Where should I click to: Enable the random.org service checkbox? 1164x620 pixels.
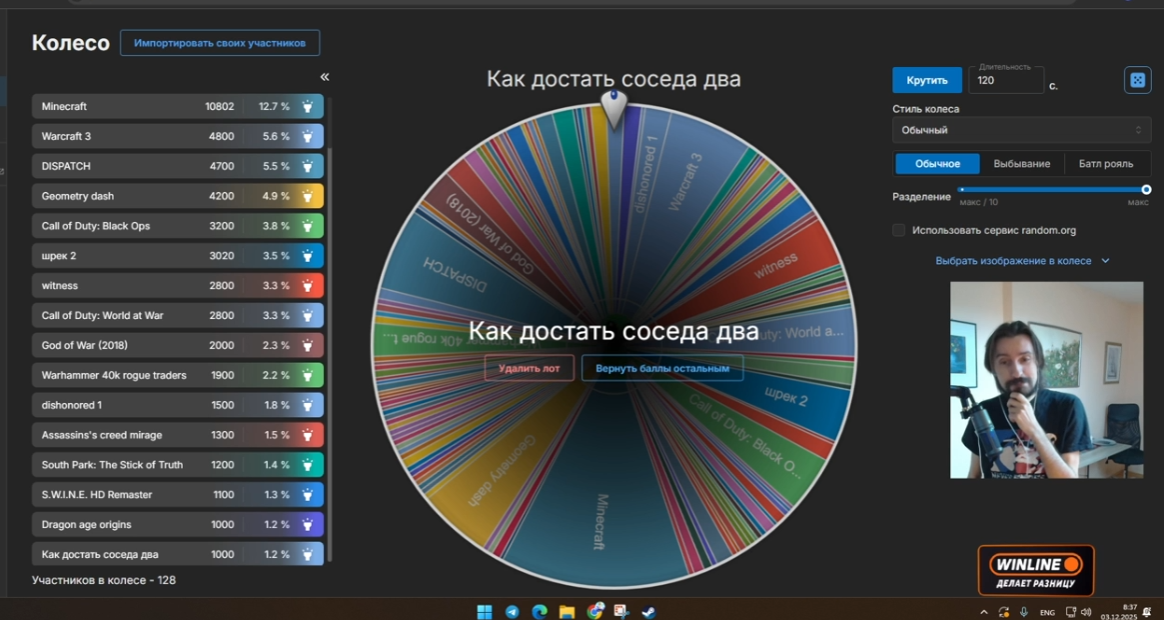coord(899,230)
